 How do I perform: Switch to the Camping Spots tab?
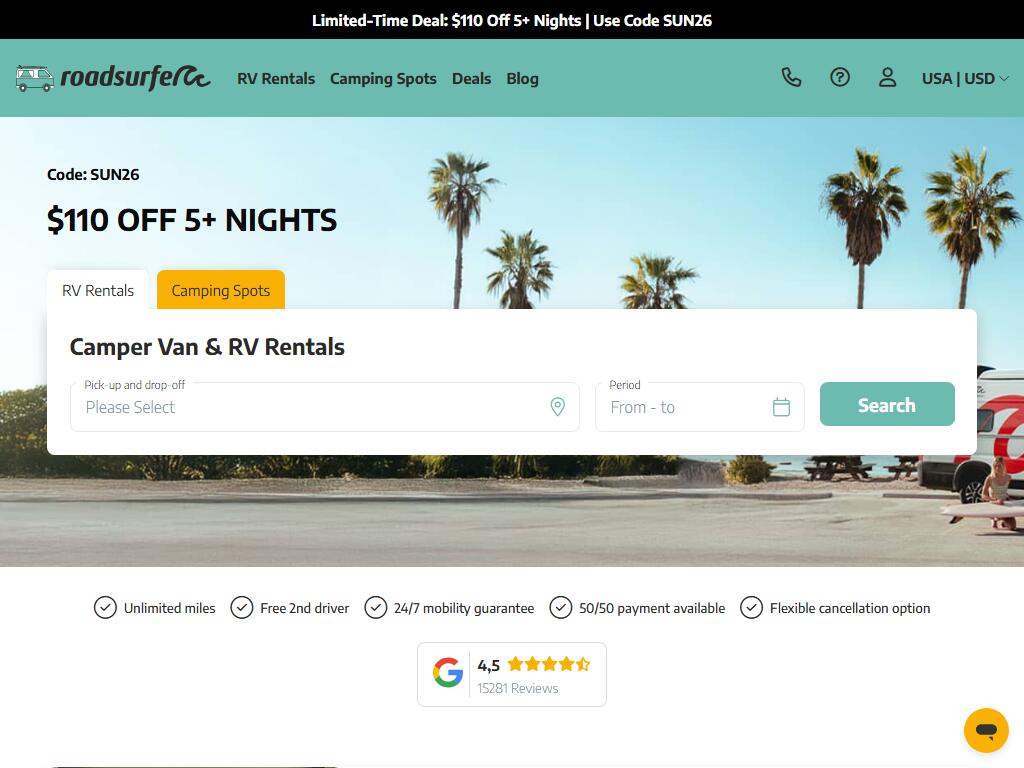221,290
